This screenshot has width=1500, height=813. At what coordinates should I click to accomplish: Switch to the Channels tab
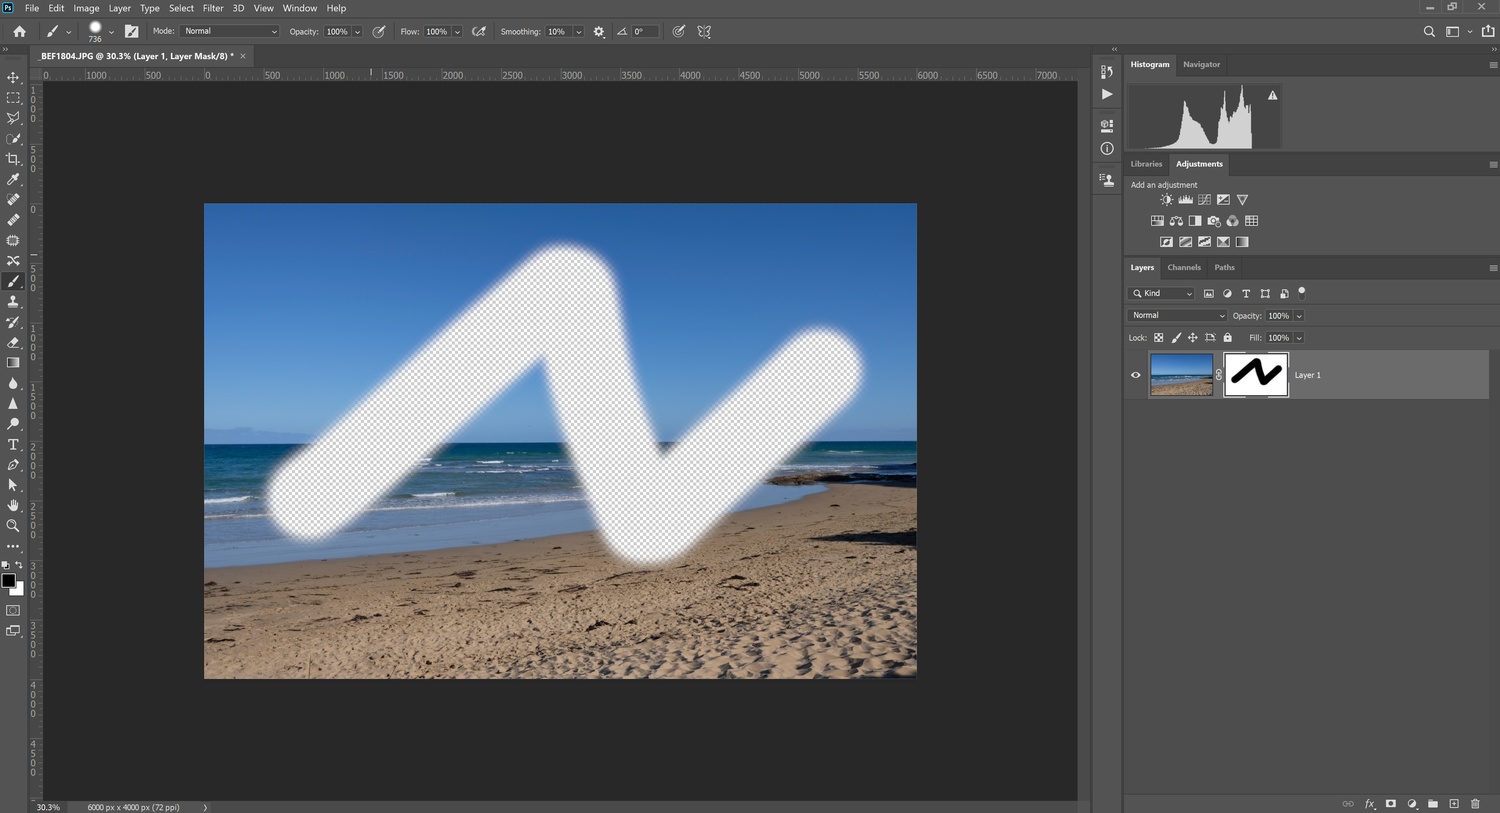pyautogui.click(x=1183, y=267)
